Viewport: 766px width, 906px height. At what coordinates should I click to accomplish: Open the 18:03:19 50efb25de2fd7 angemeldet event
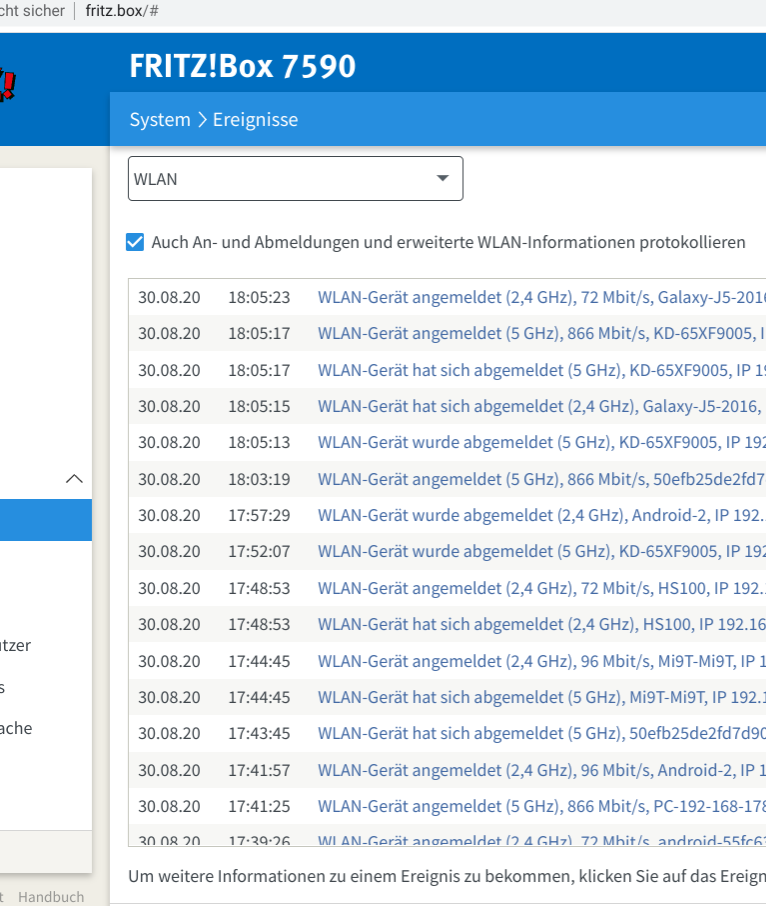click(x=541, y=479)
